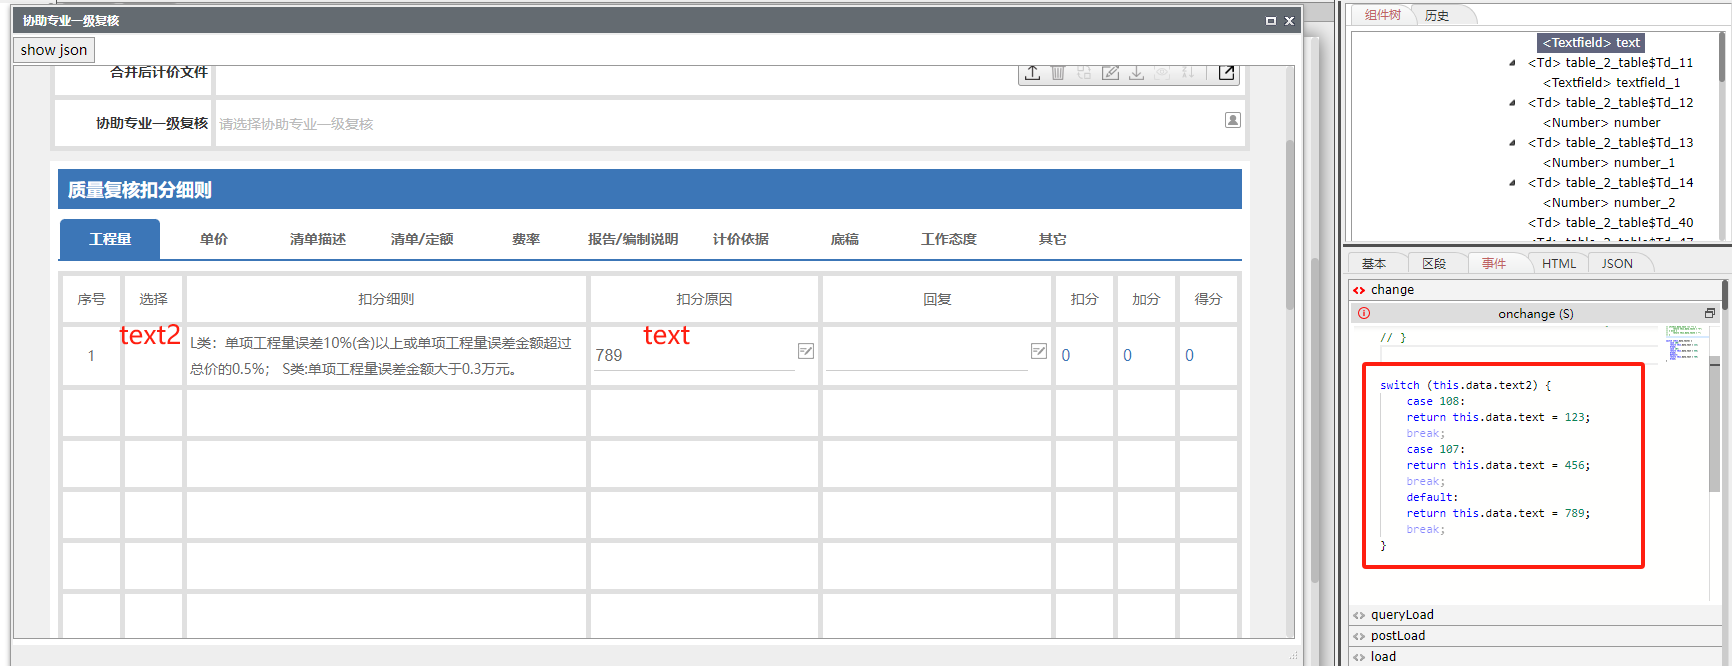Image resolution: width=1732 pixels, height=666 pixels.
Task: Click the 扣分原因 input showing 789
Action: [x=692, y=355]
